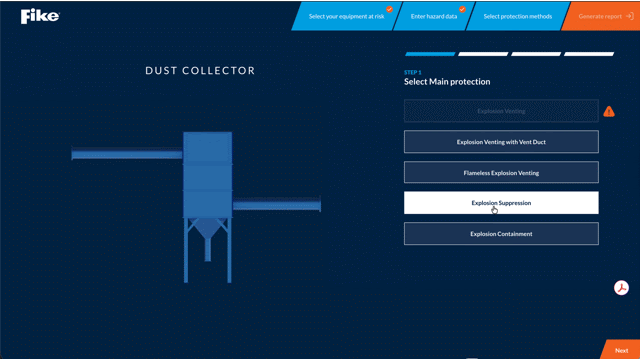Go to Select your equipment at risk tab
640x360 pixels.
[347, 16]
